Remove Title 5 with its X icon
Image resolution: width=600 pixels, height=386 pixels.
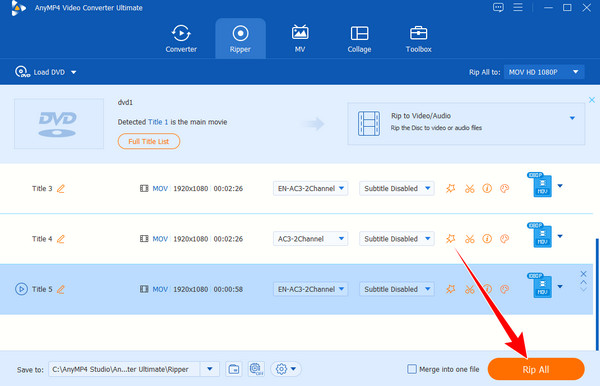pos(583,274)
